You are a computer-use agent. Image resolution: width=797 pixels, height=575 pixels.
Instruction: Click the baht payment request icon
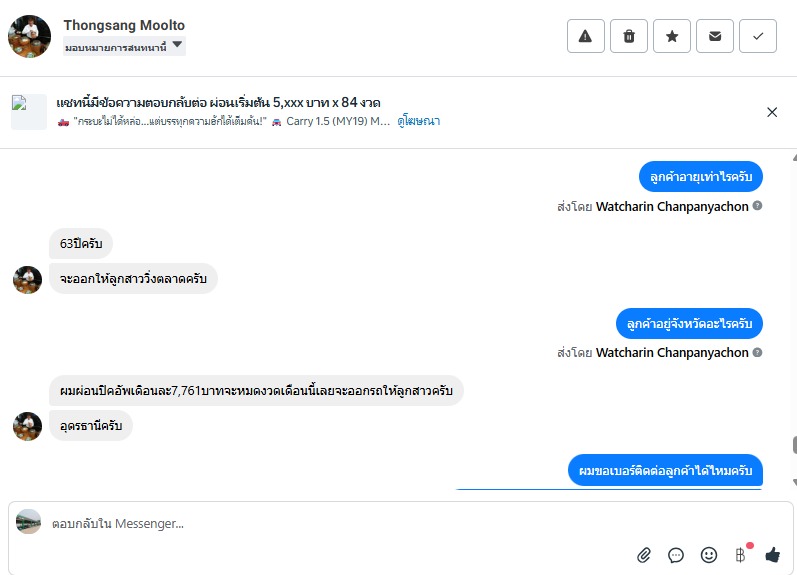pos(741,554)
